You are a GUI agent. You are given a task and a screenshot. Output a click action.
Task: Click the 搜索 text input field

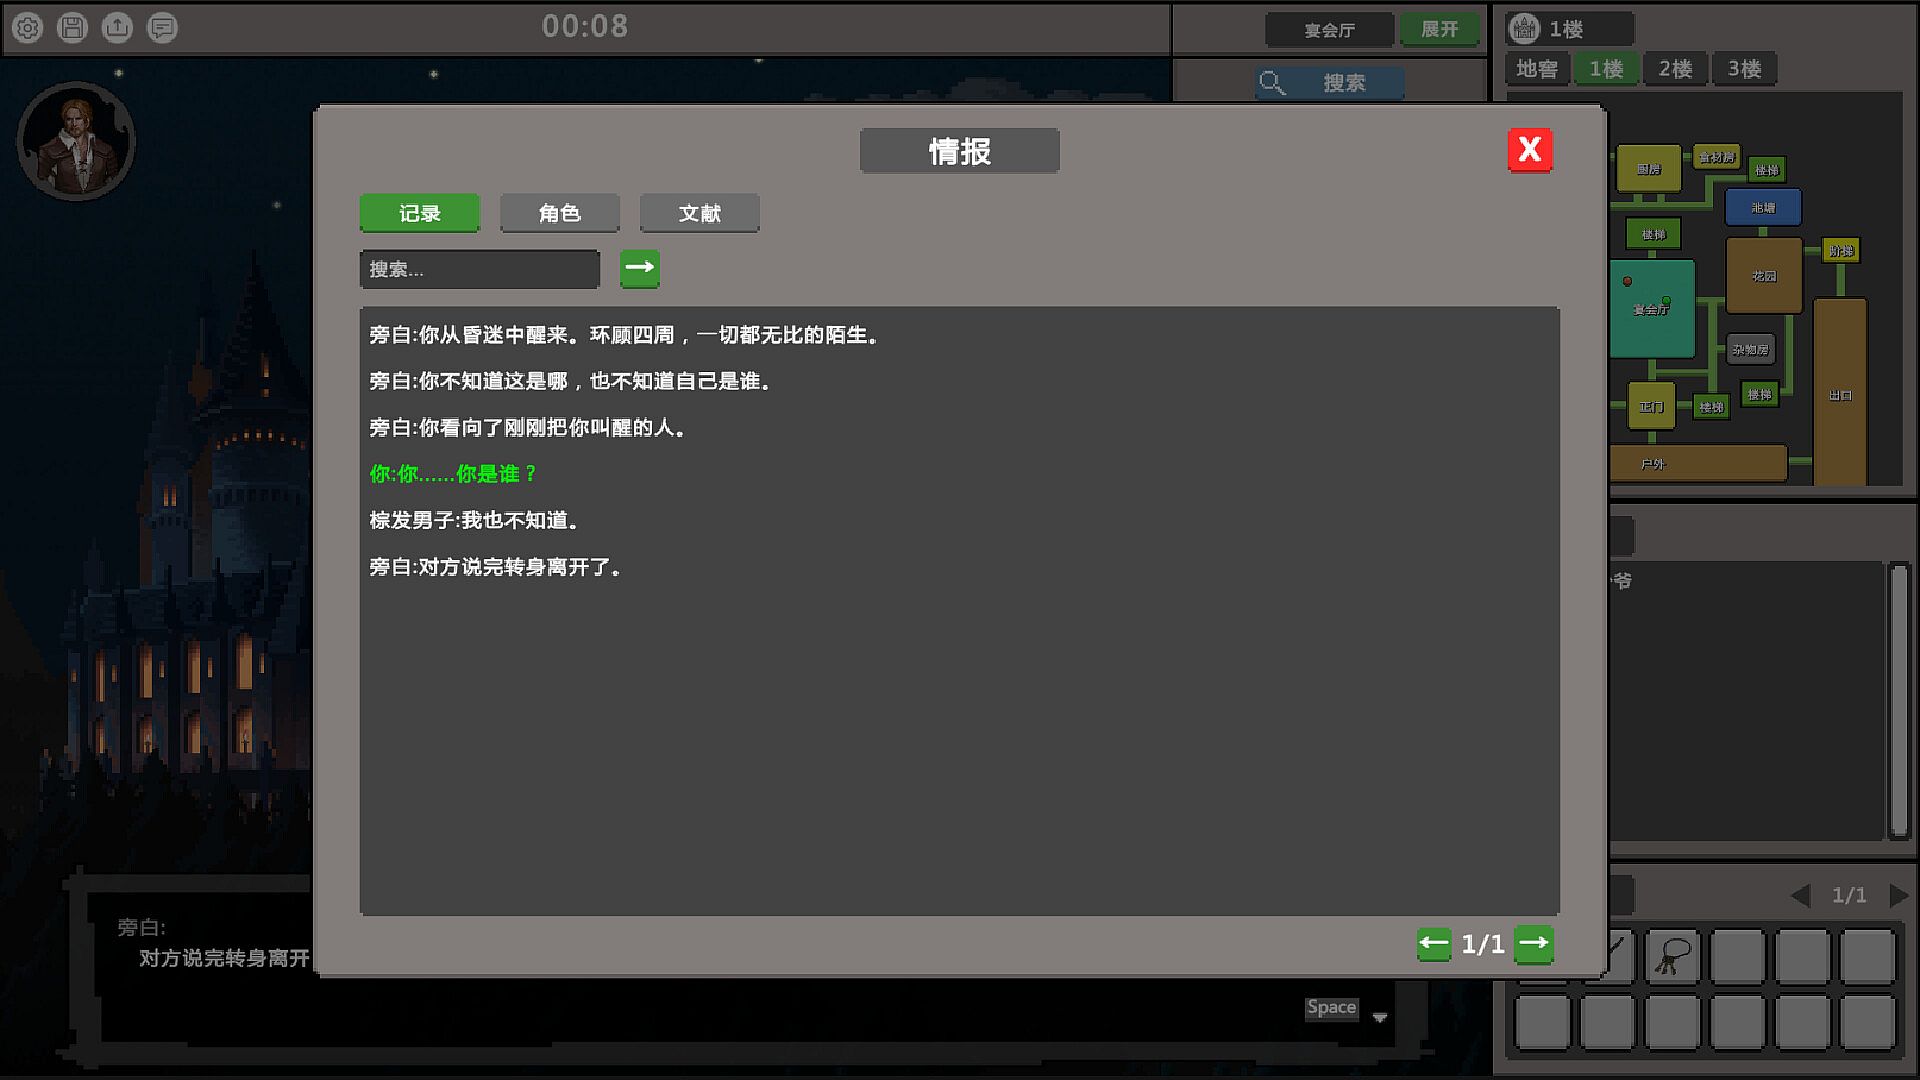479,269
